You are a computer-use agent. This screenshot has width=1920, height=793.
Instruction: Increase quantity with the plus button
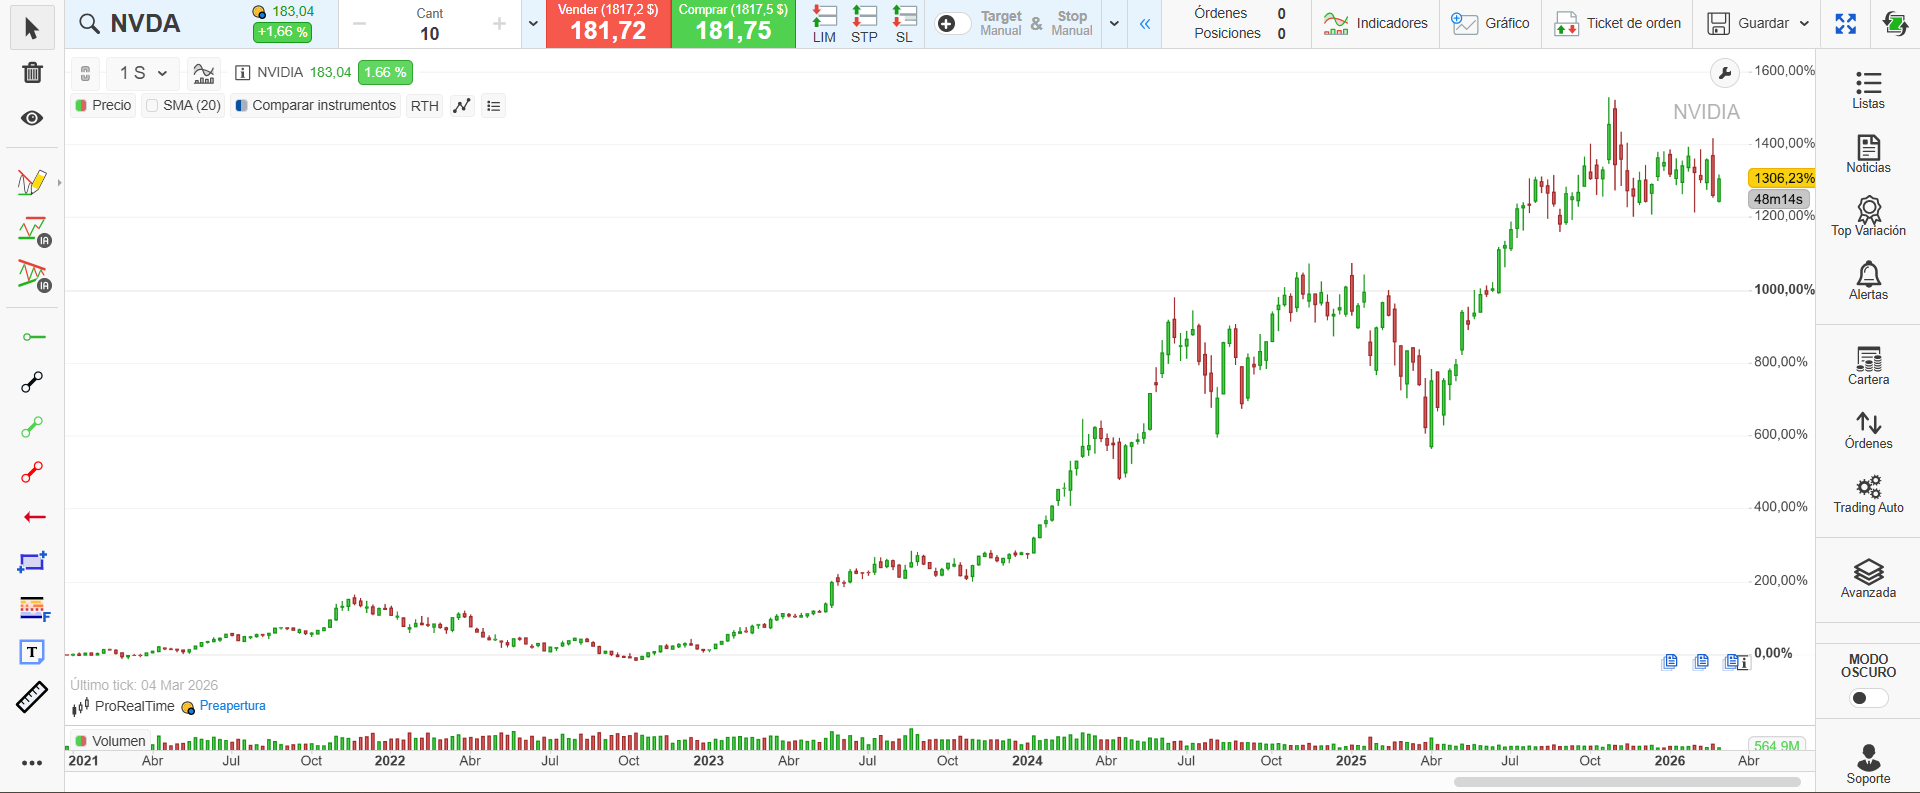(499, 24)
